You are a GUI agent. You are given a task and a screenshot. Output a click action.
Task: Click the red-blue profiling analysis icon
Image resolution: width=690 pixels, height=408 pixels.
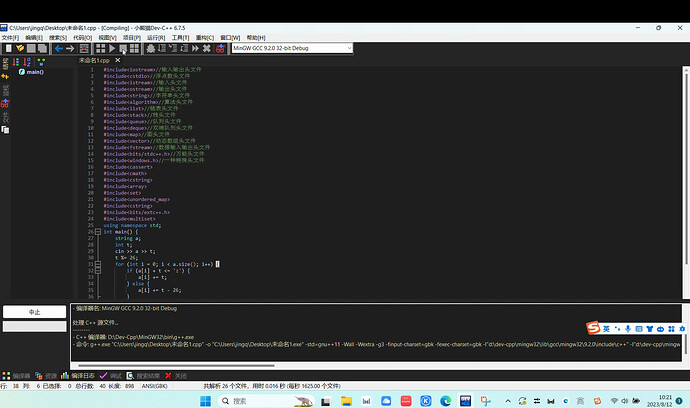(x=220, y=48)
